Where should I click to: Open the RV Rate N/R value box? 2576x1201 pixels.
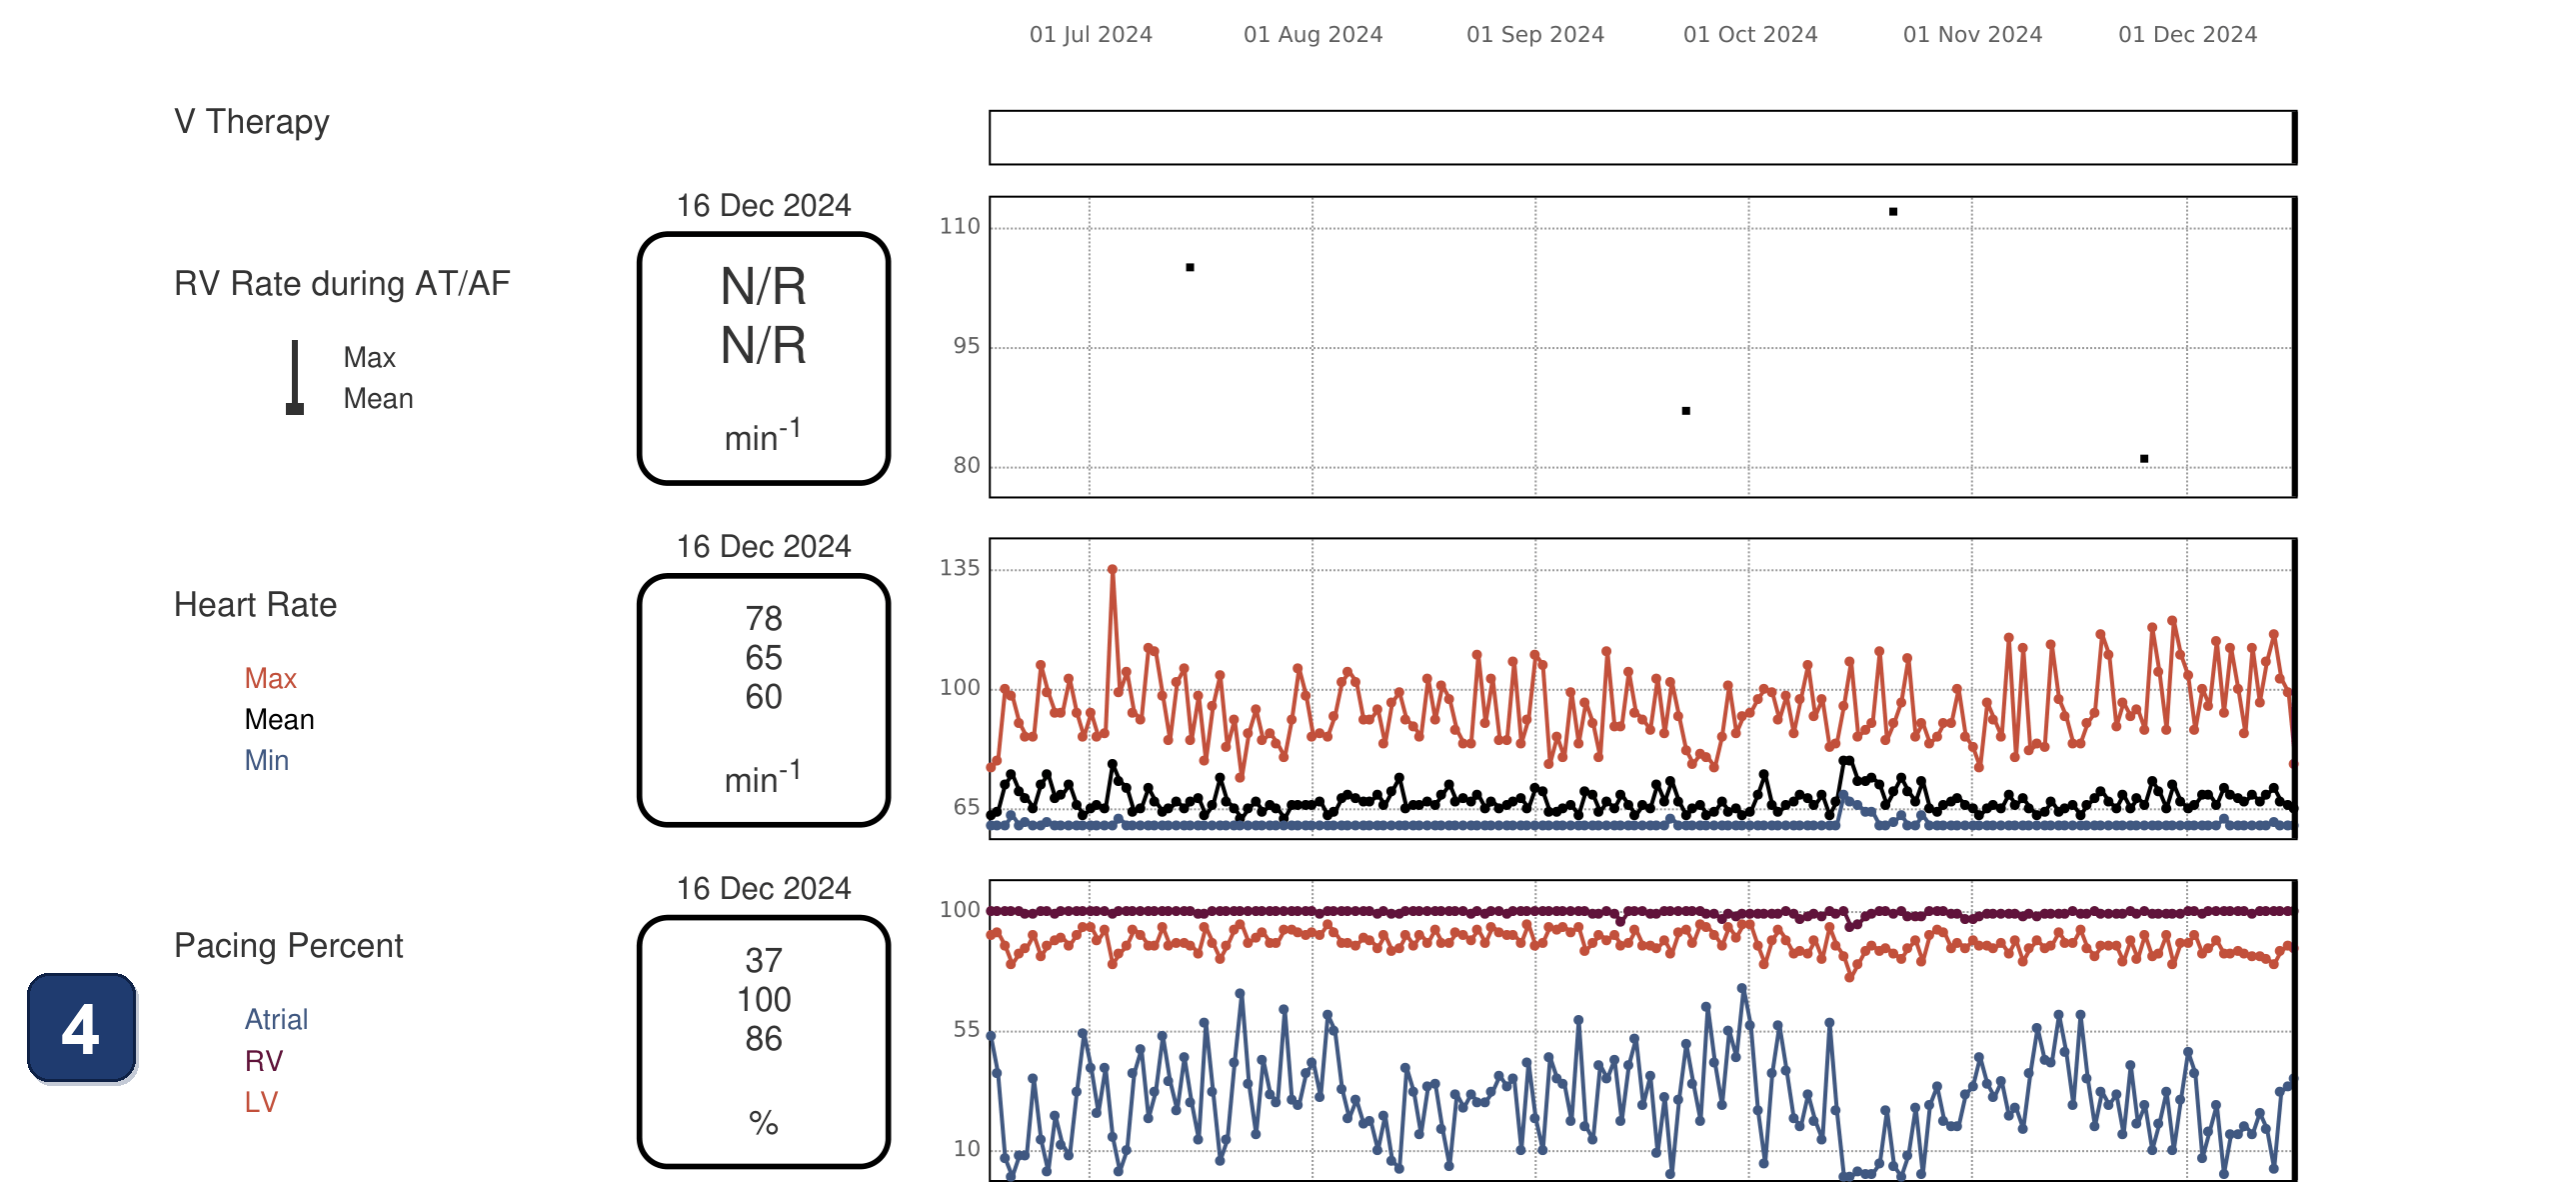click(763, 359)
